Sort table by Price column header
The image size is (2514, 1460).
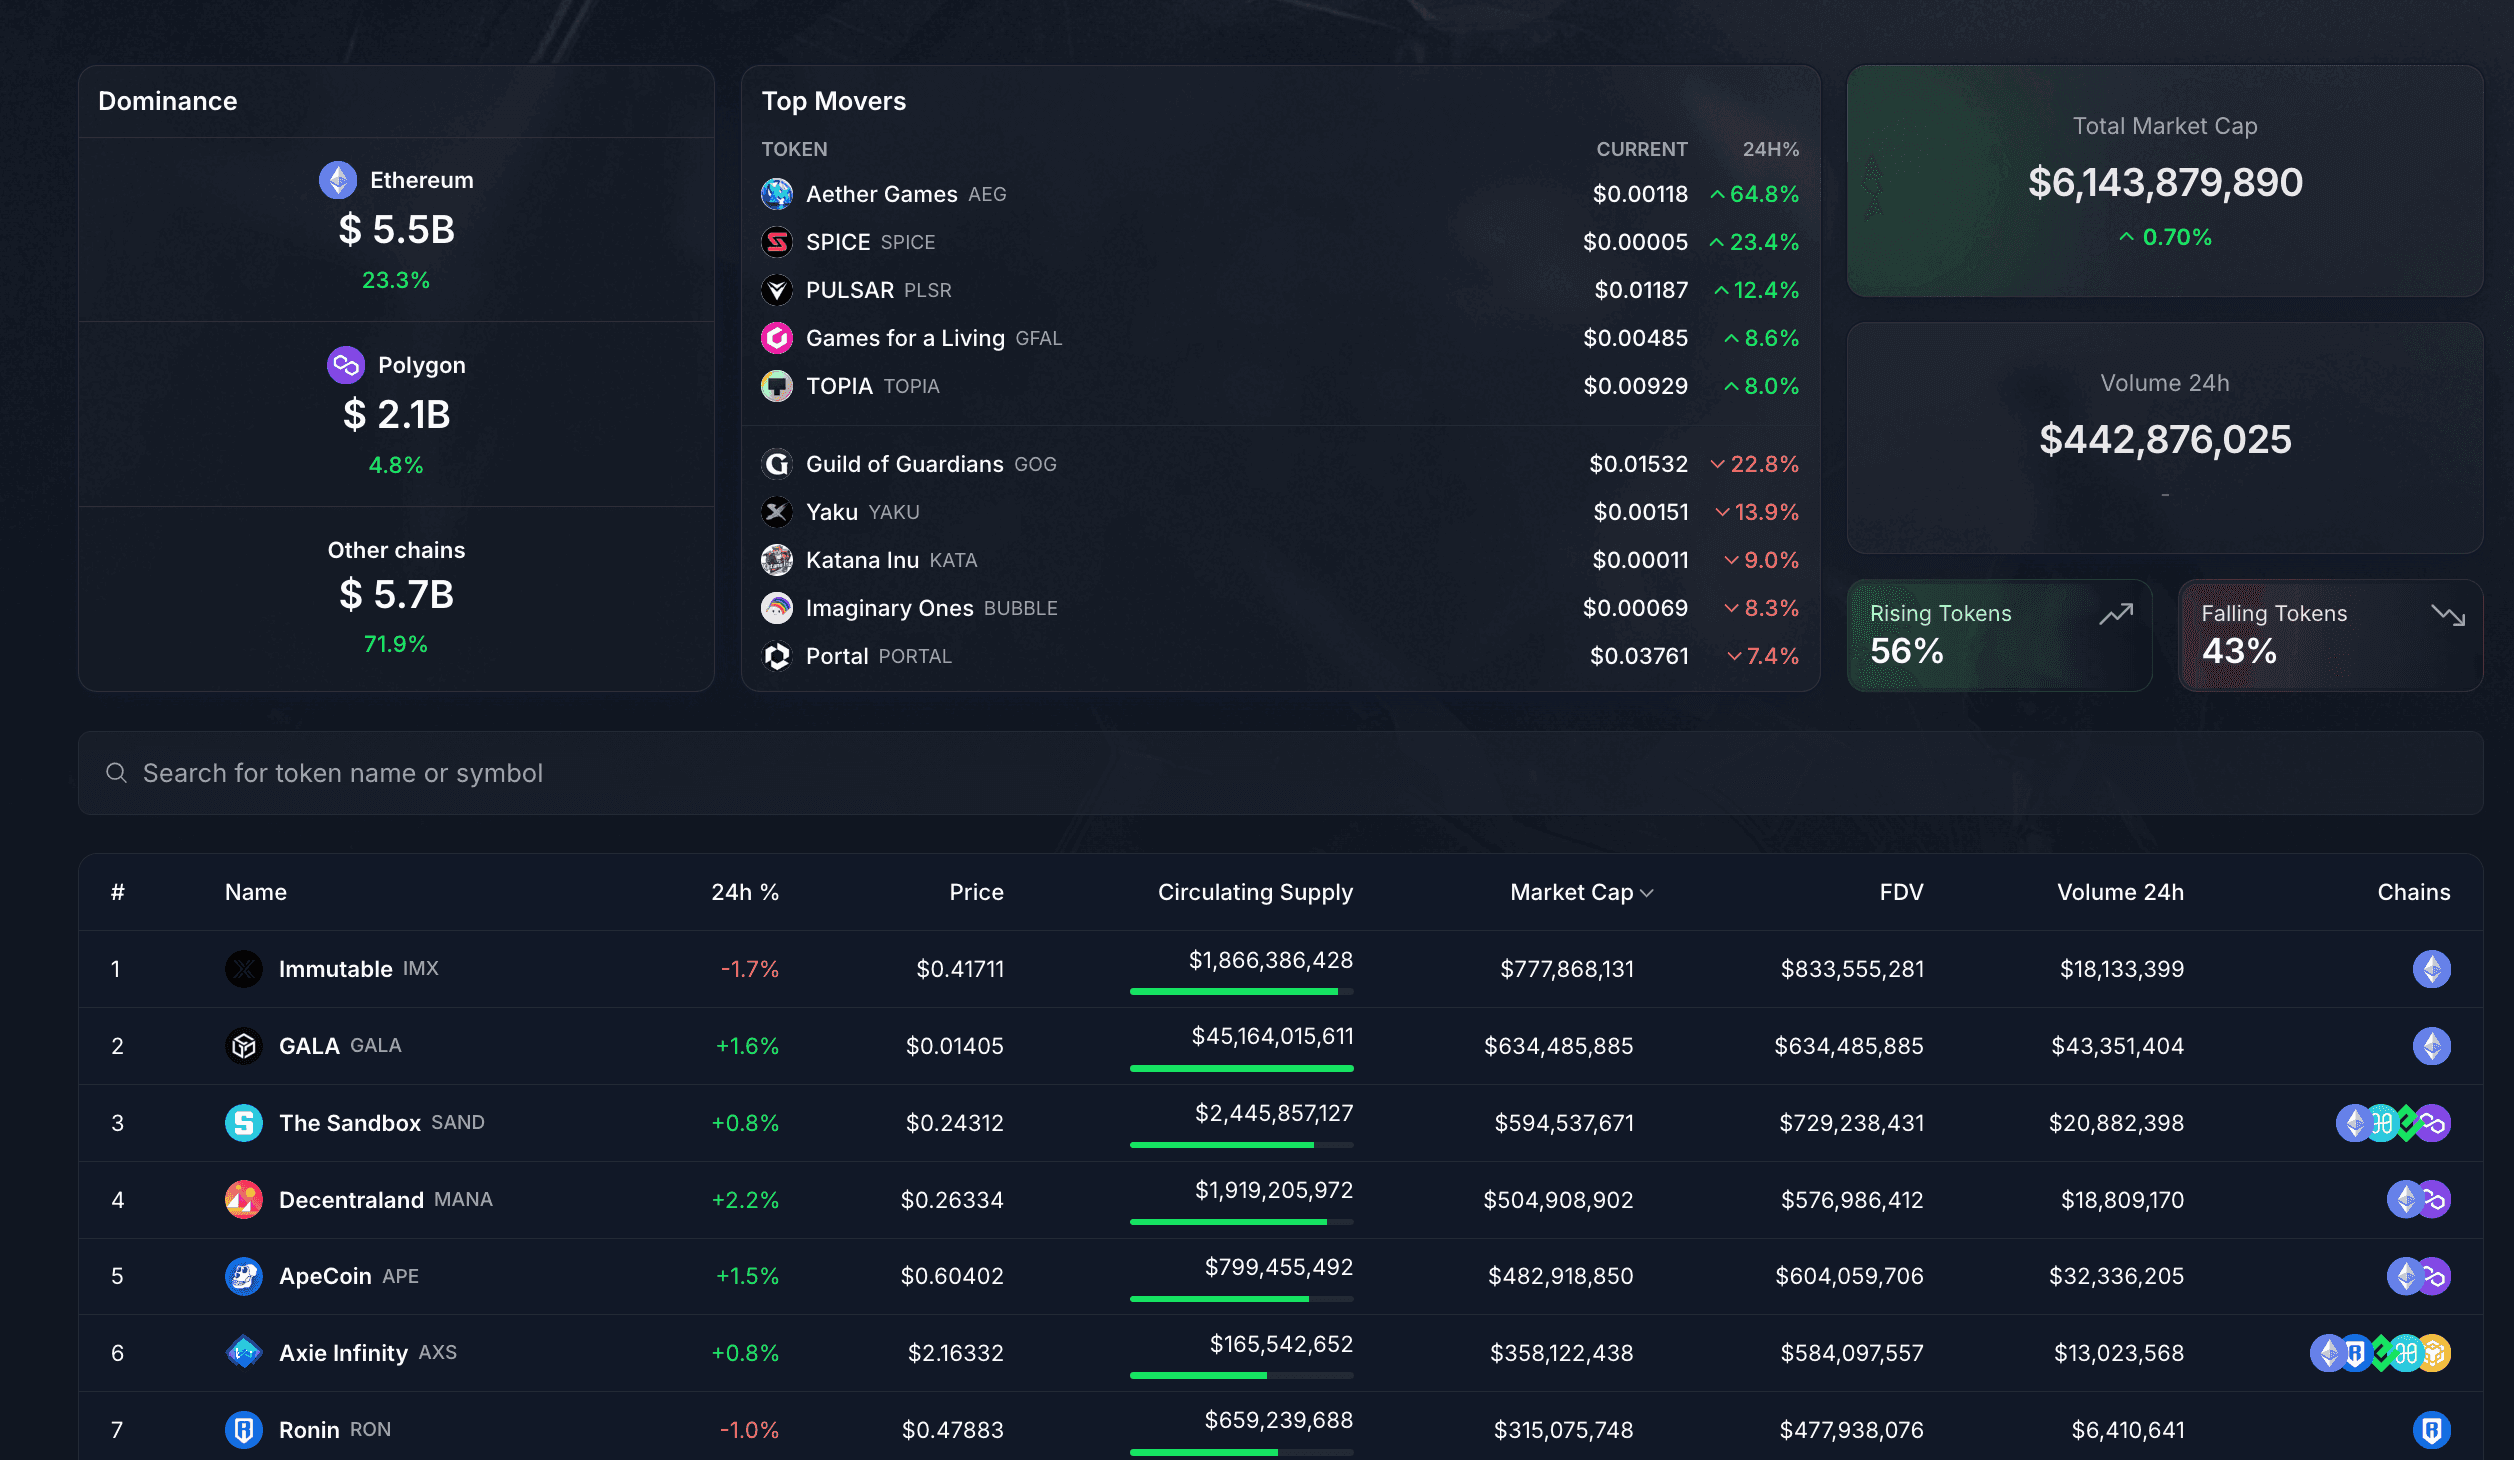[976, 892]
